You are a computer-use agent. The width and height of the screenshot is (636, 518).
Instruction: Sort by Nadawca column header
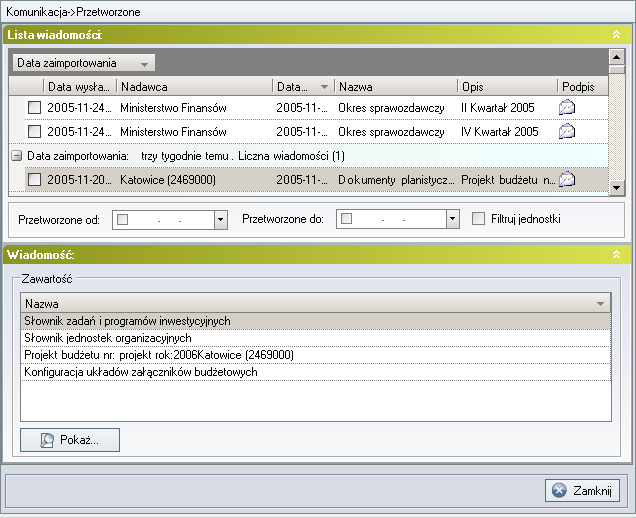195,87
